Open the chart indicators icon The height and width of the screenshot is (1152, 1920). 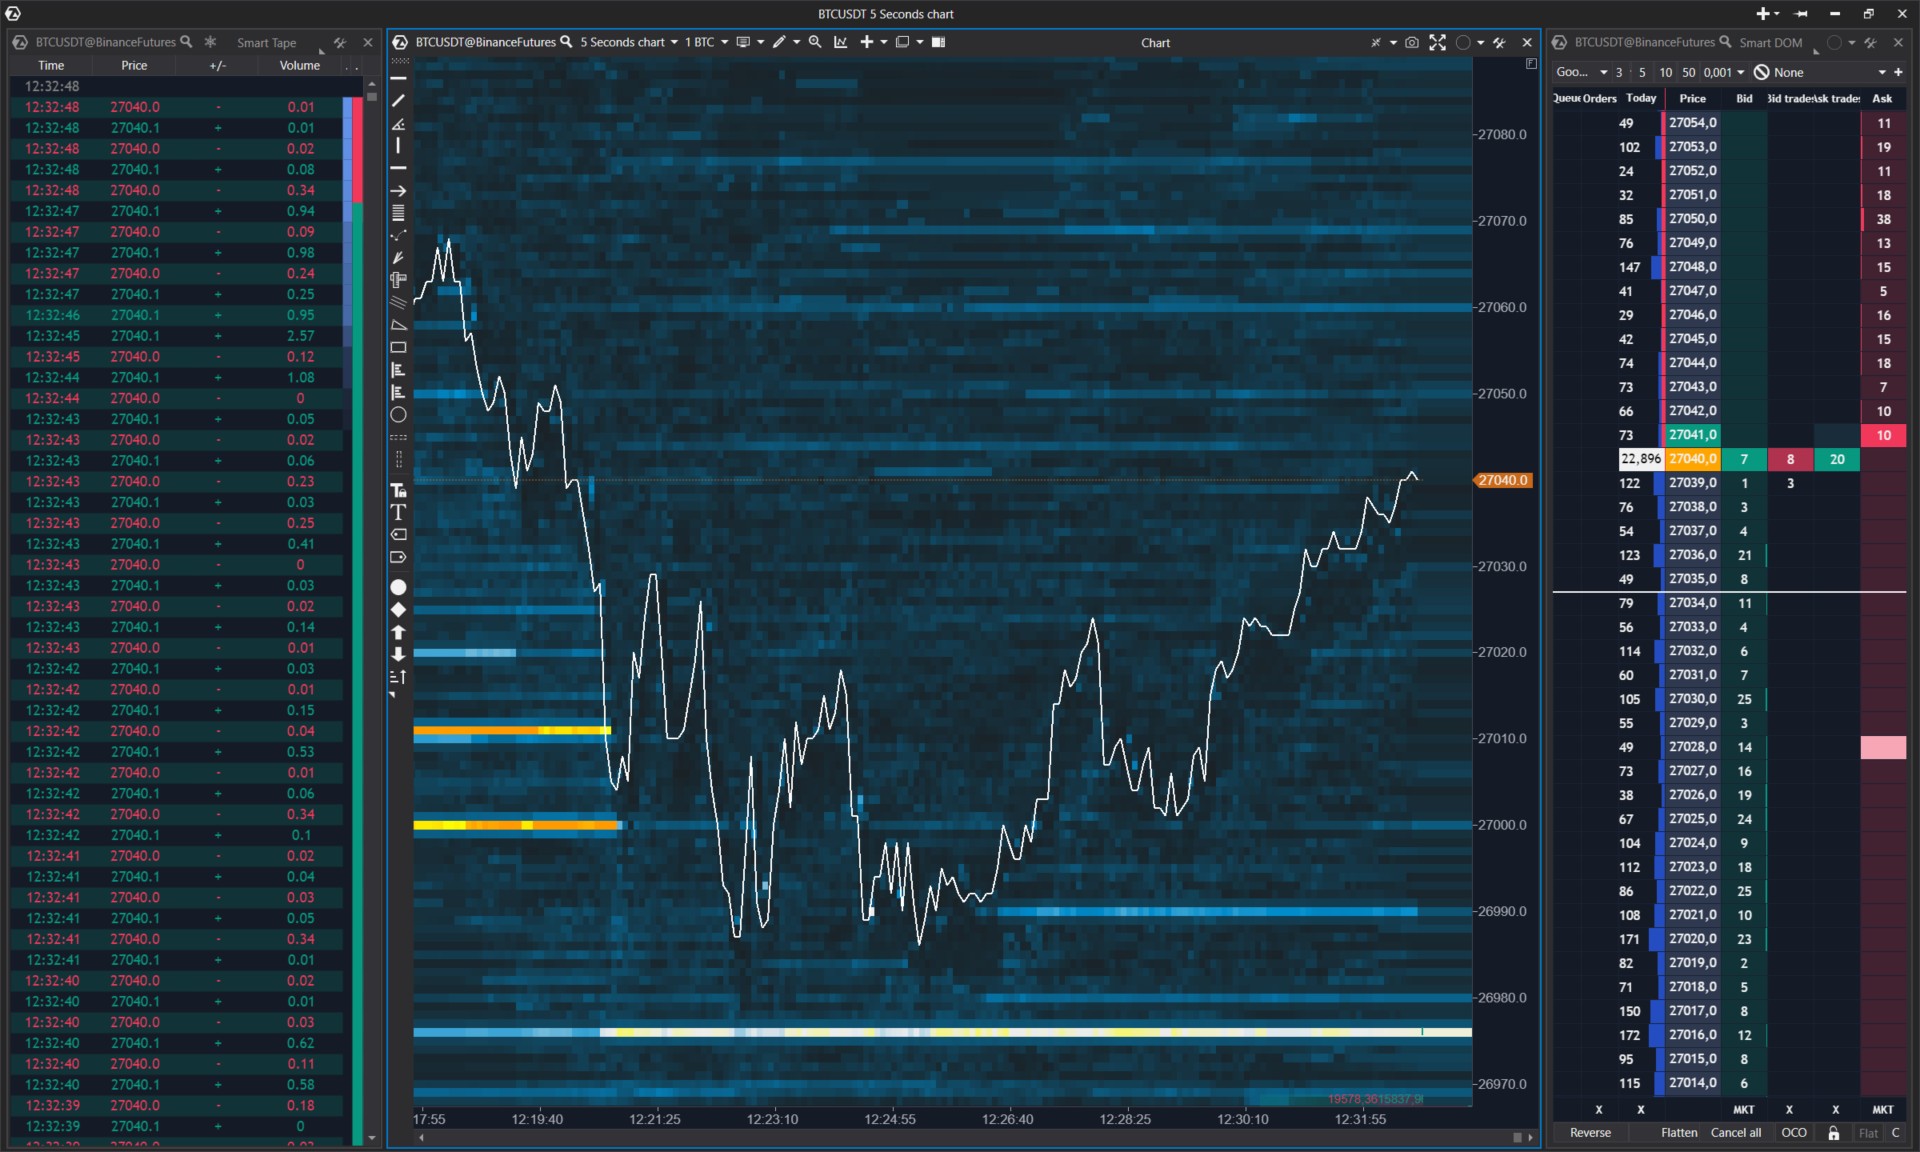[x=841, y=42]
